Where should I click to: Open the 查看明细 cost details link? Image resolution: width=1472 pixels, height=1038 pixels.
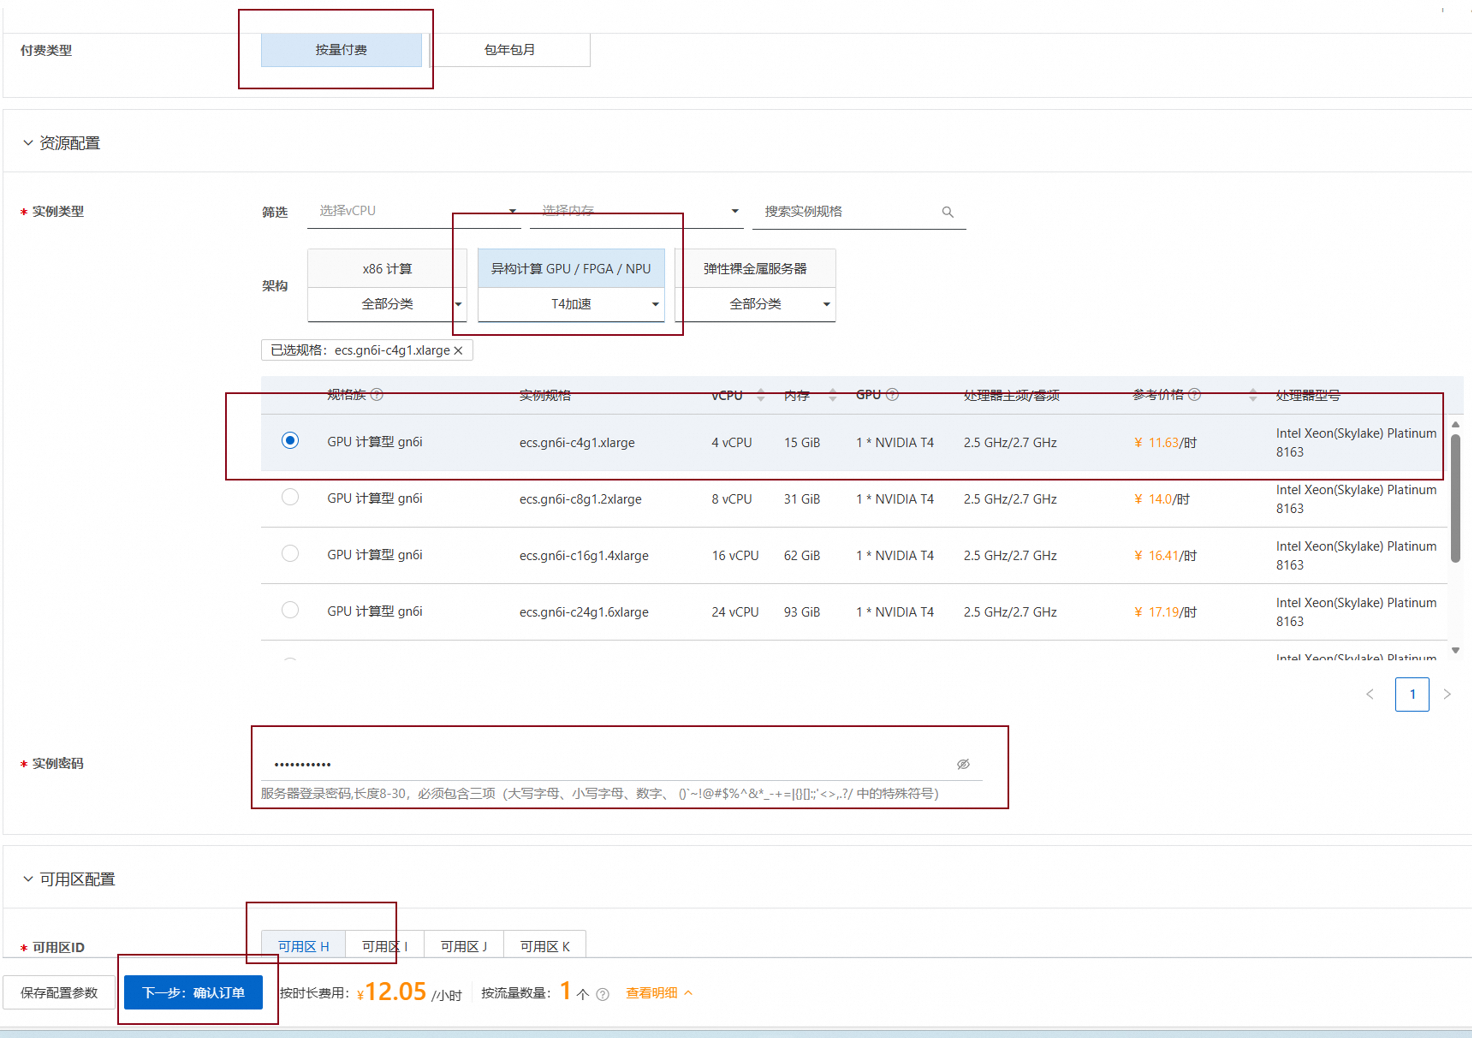pos(659,993)
